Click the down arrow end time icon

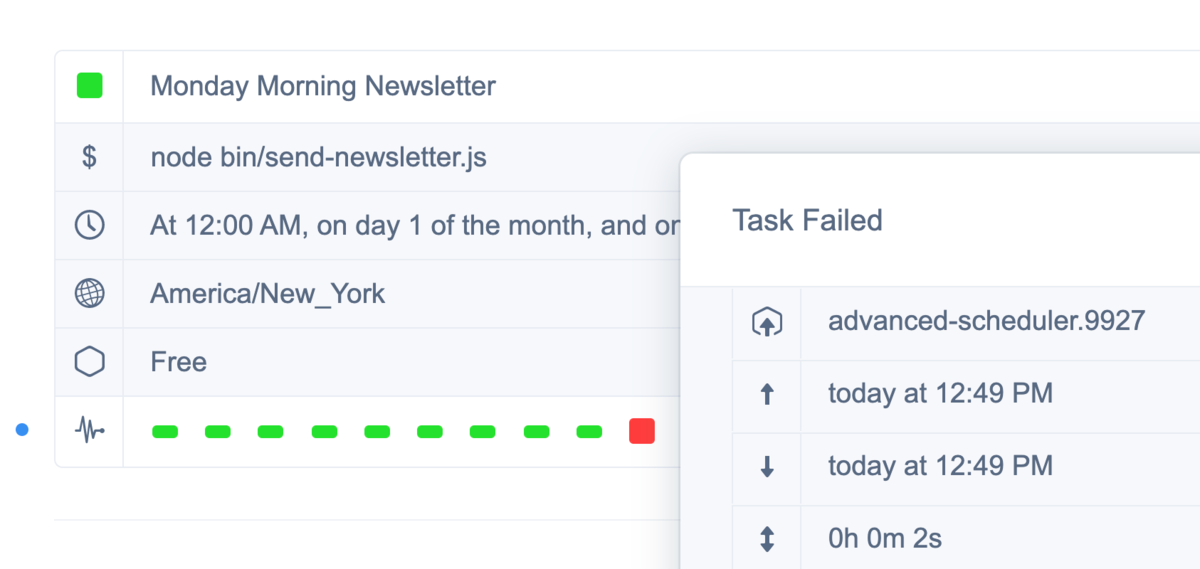[x=767, y=466]
